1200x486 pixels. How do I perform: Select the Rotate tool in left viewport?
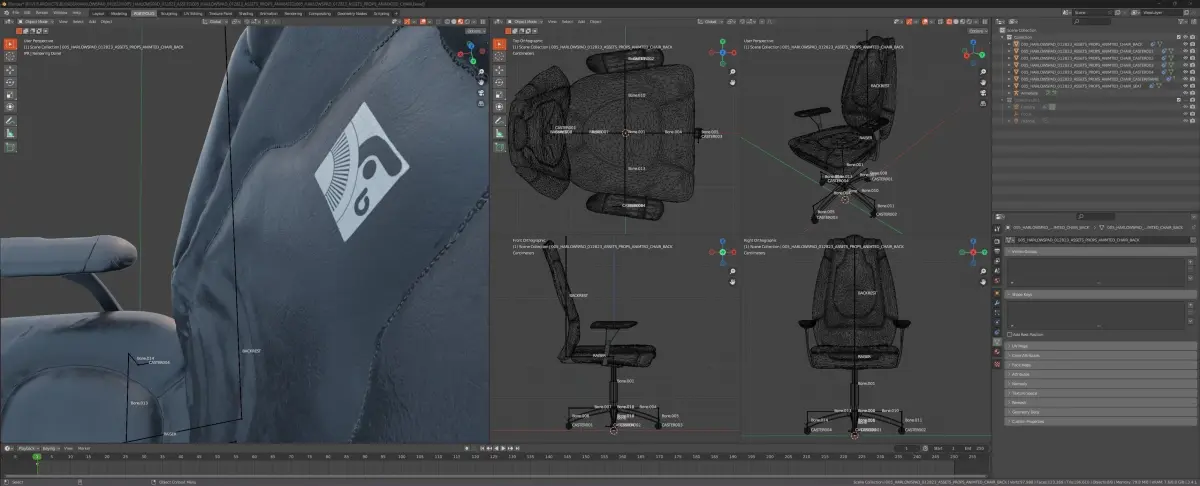pyautogui.click(x=11, y=82)
